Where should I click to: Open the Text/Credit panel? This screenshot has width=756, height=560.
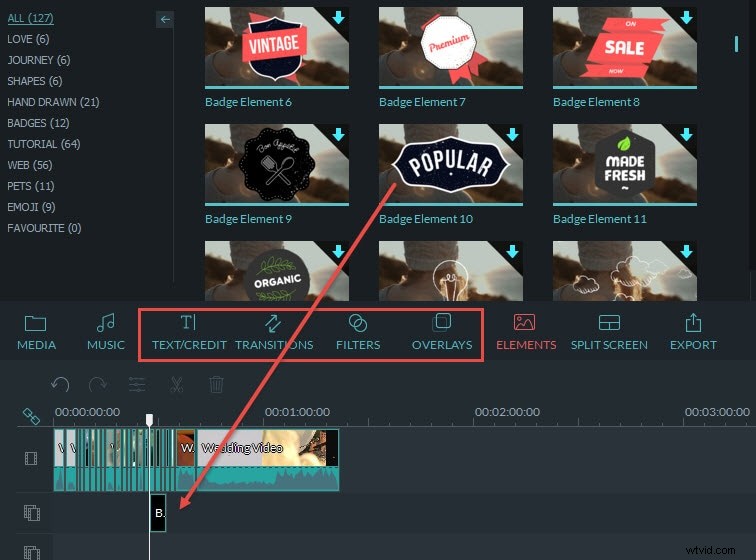pos(189,332)
